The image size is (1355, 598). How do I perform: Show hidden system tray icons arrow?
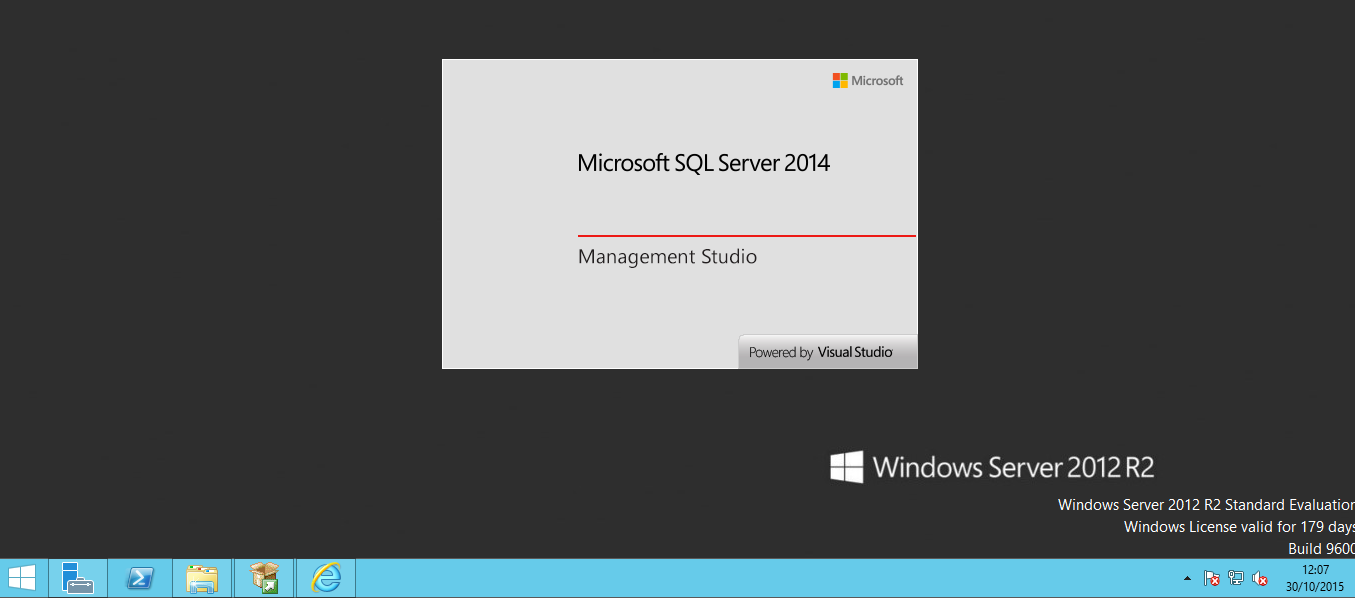point(1187,579)
